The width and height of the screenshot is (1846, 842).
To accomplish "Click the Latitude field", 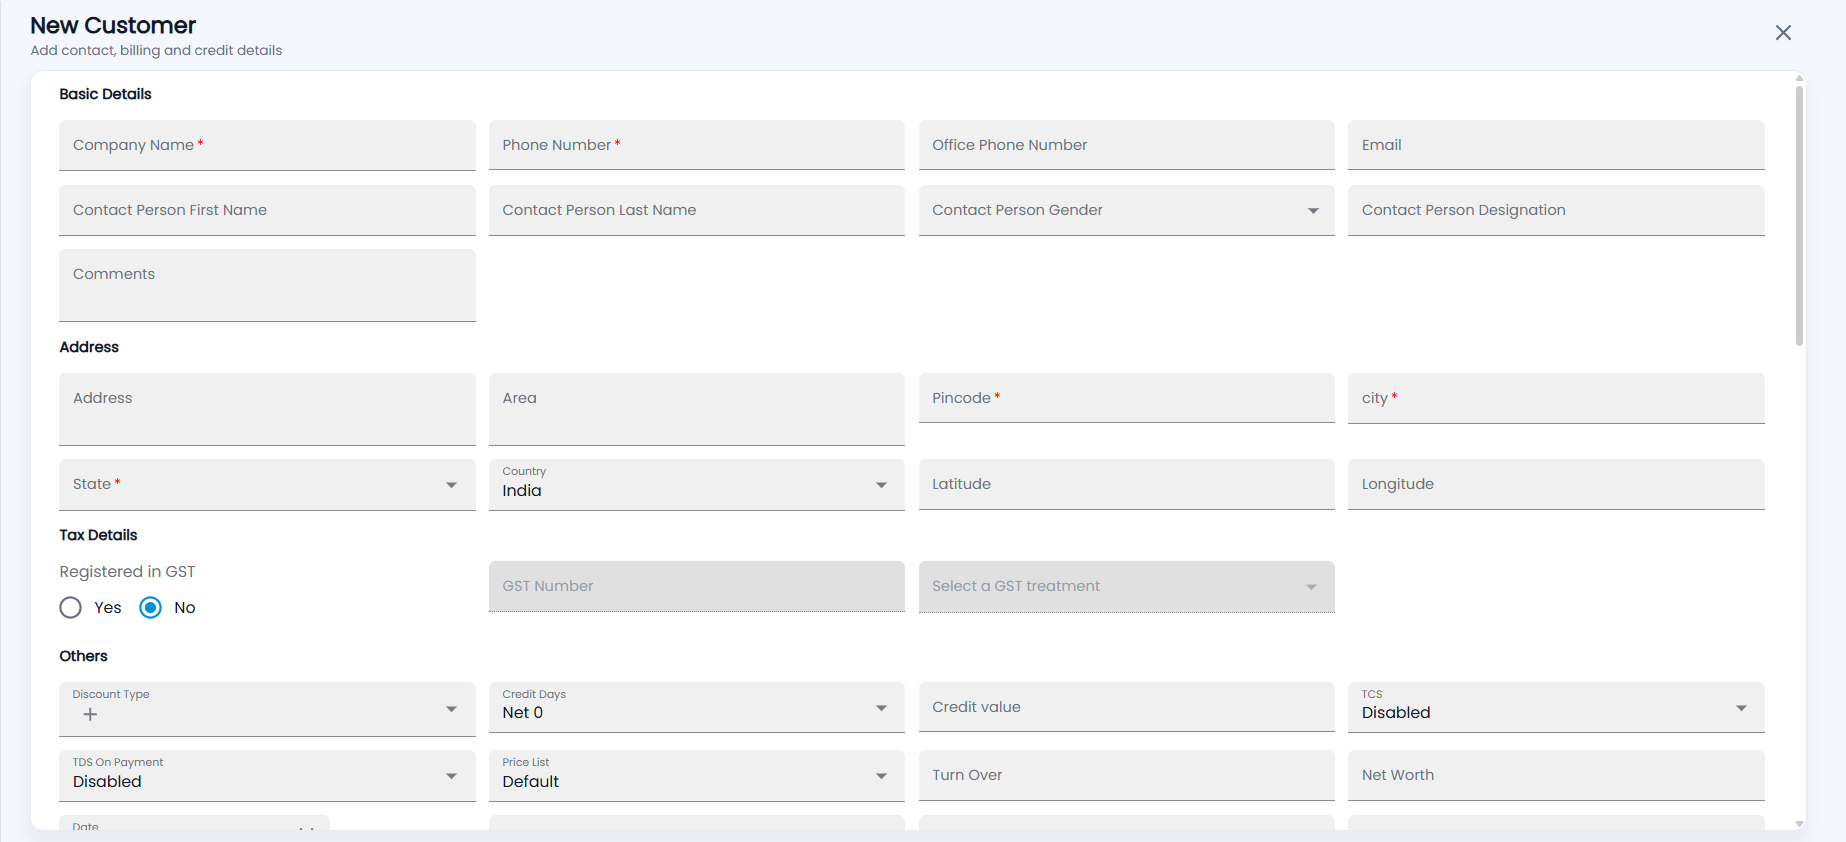I will coord(1126,485).
